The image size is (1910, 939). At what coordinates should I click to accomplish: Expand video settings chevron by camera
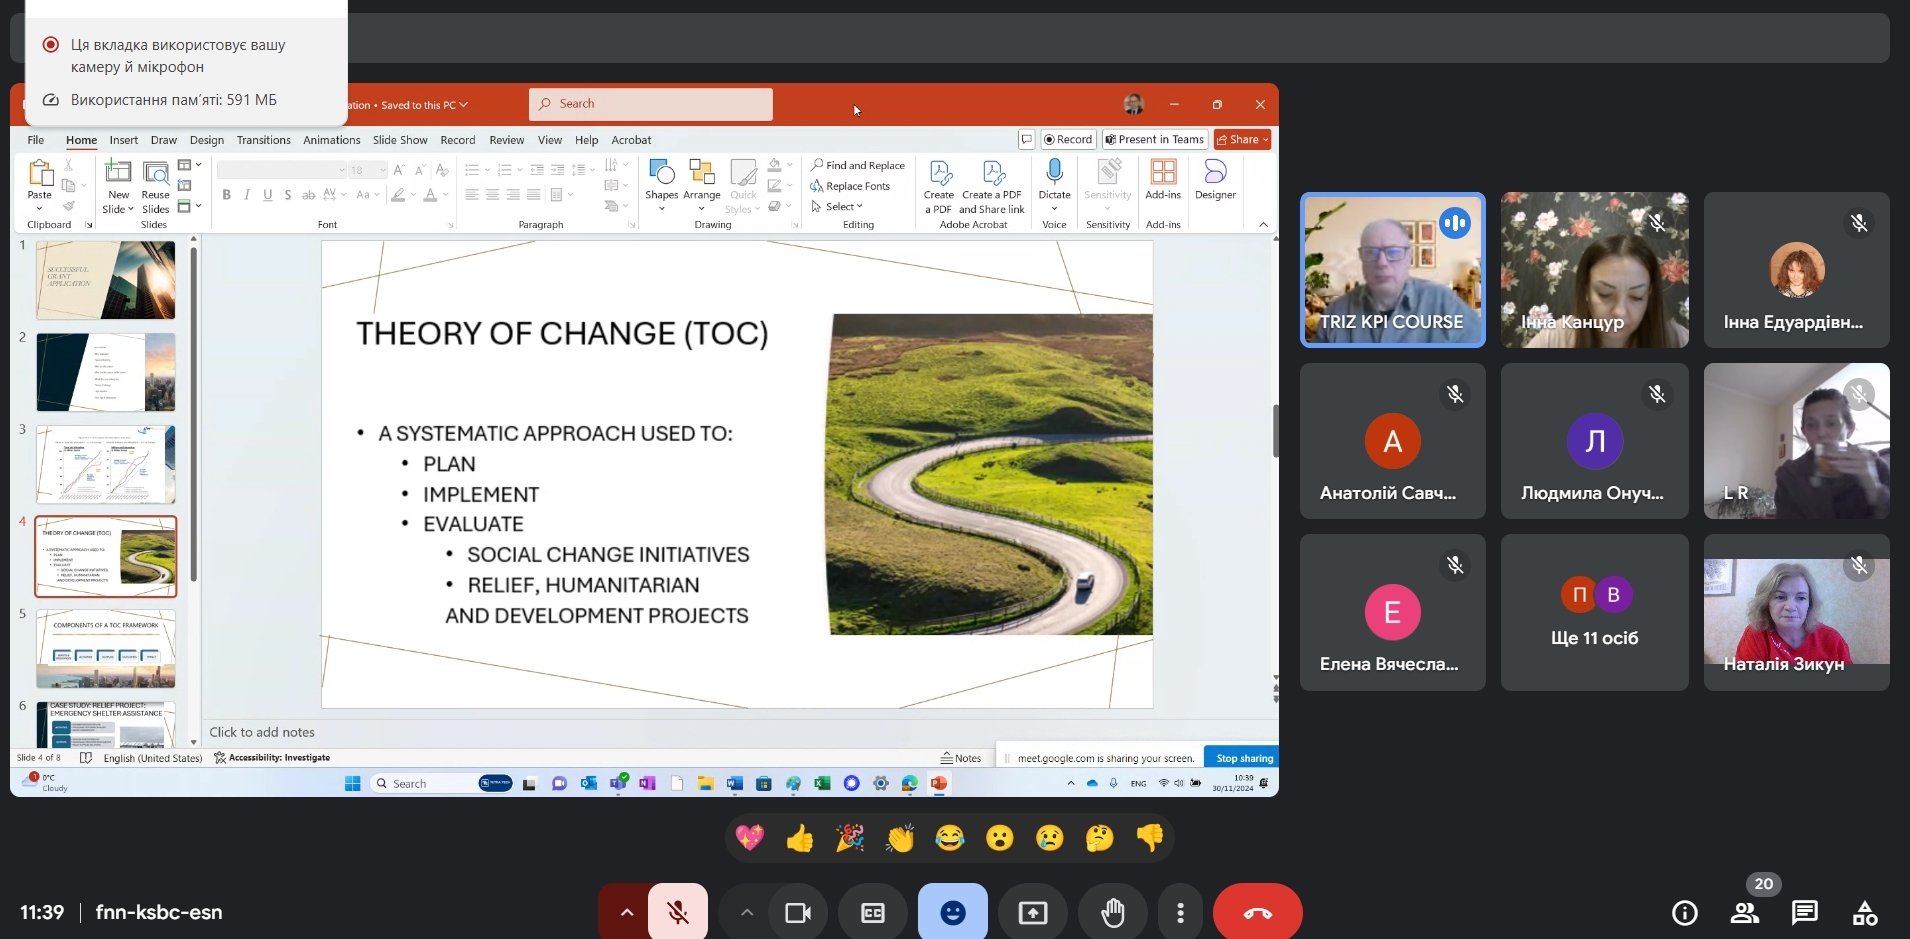point(746,912)
